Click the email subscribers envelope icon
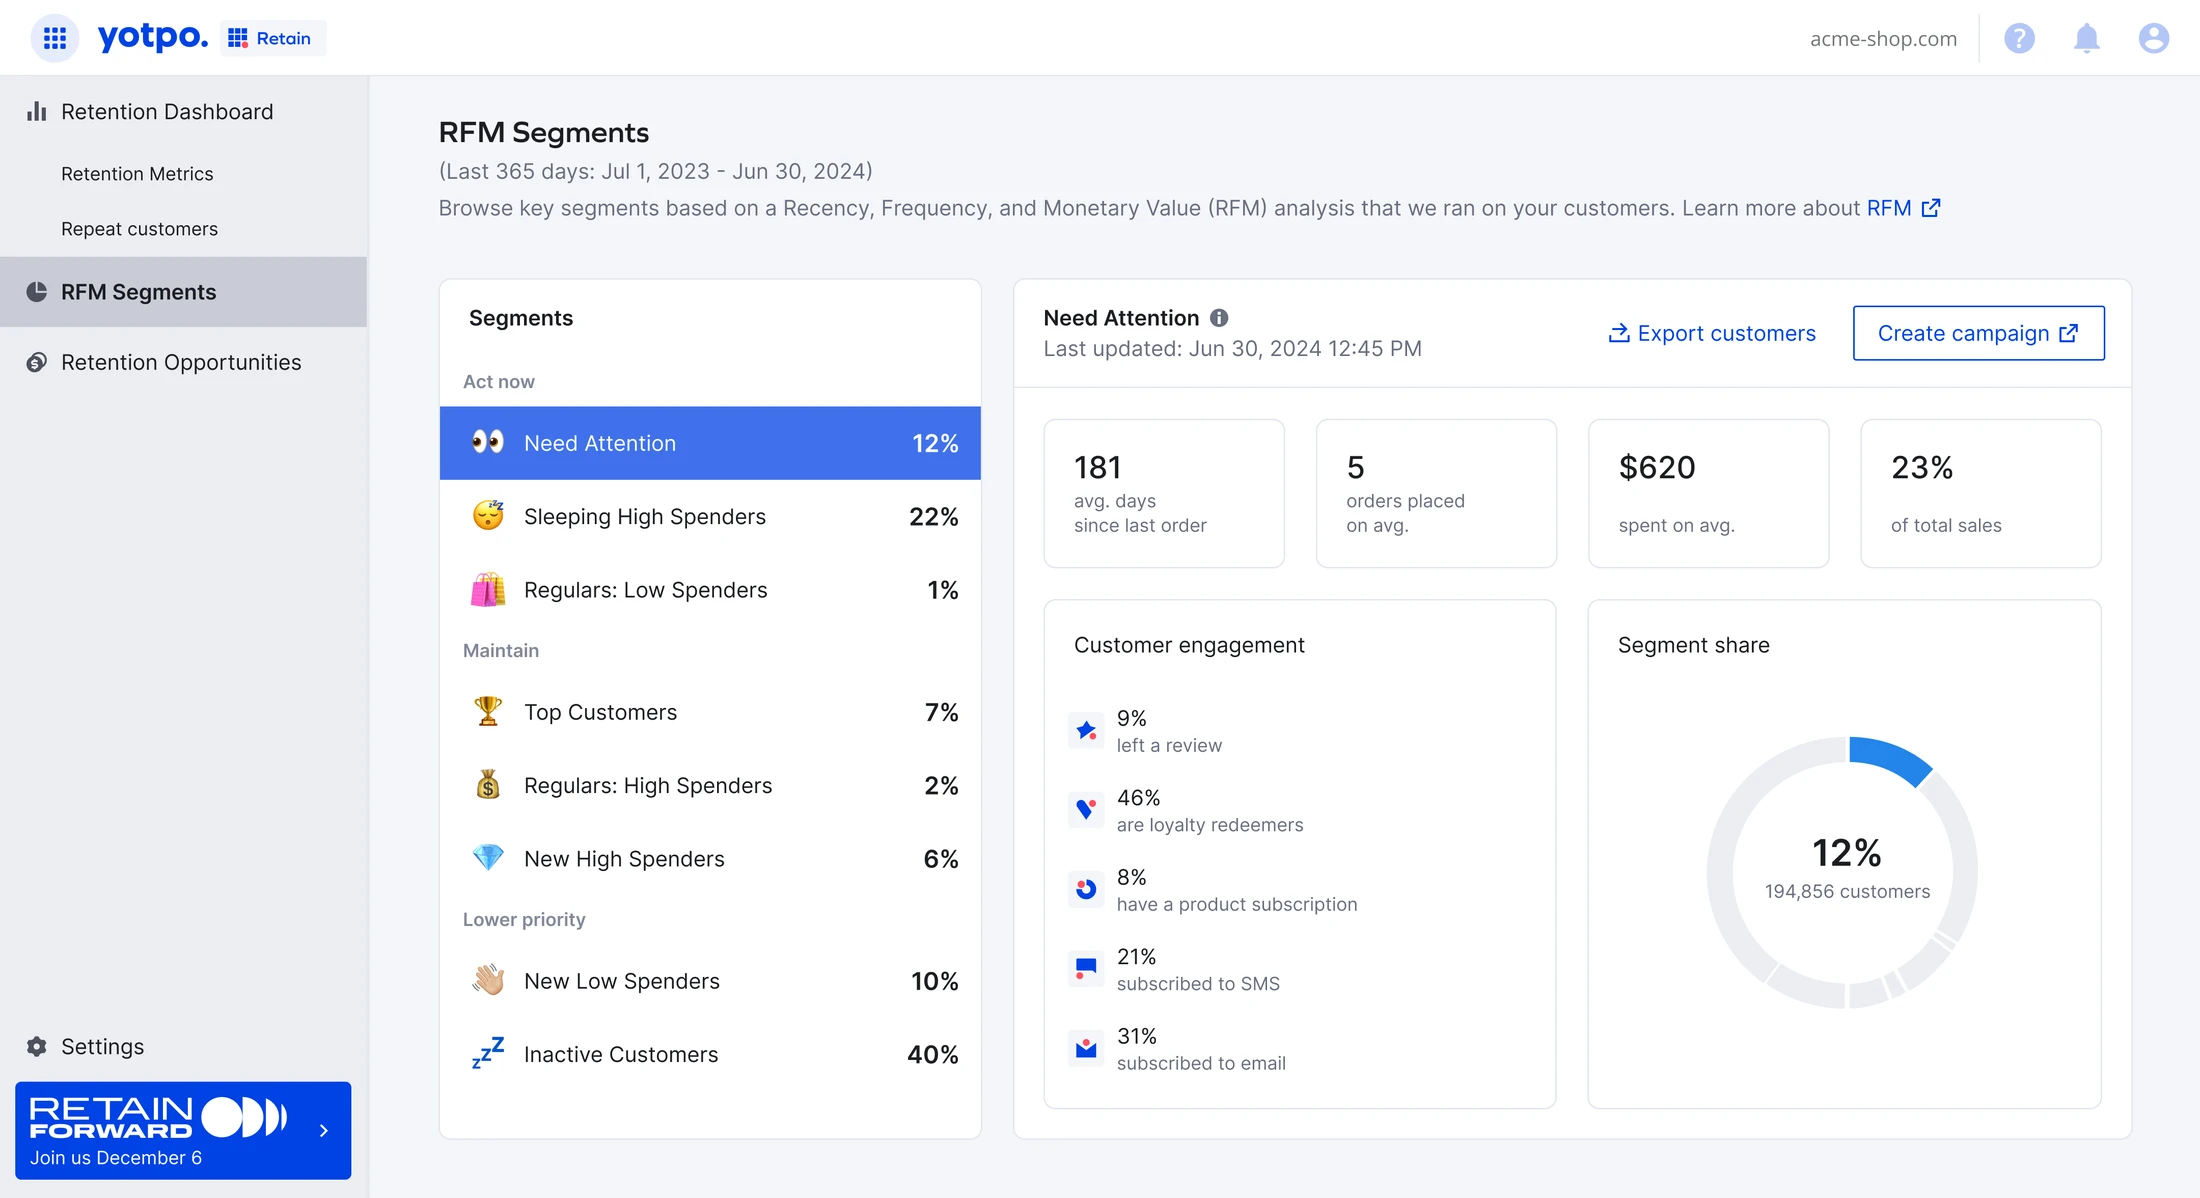2200x1198 pixels. [1086, 1048]
